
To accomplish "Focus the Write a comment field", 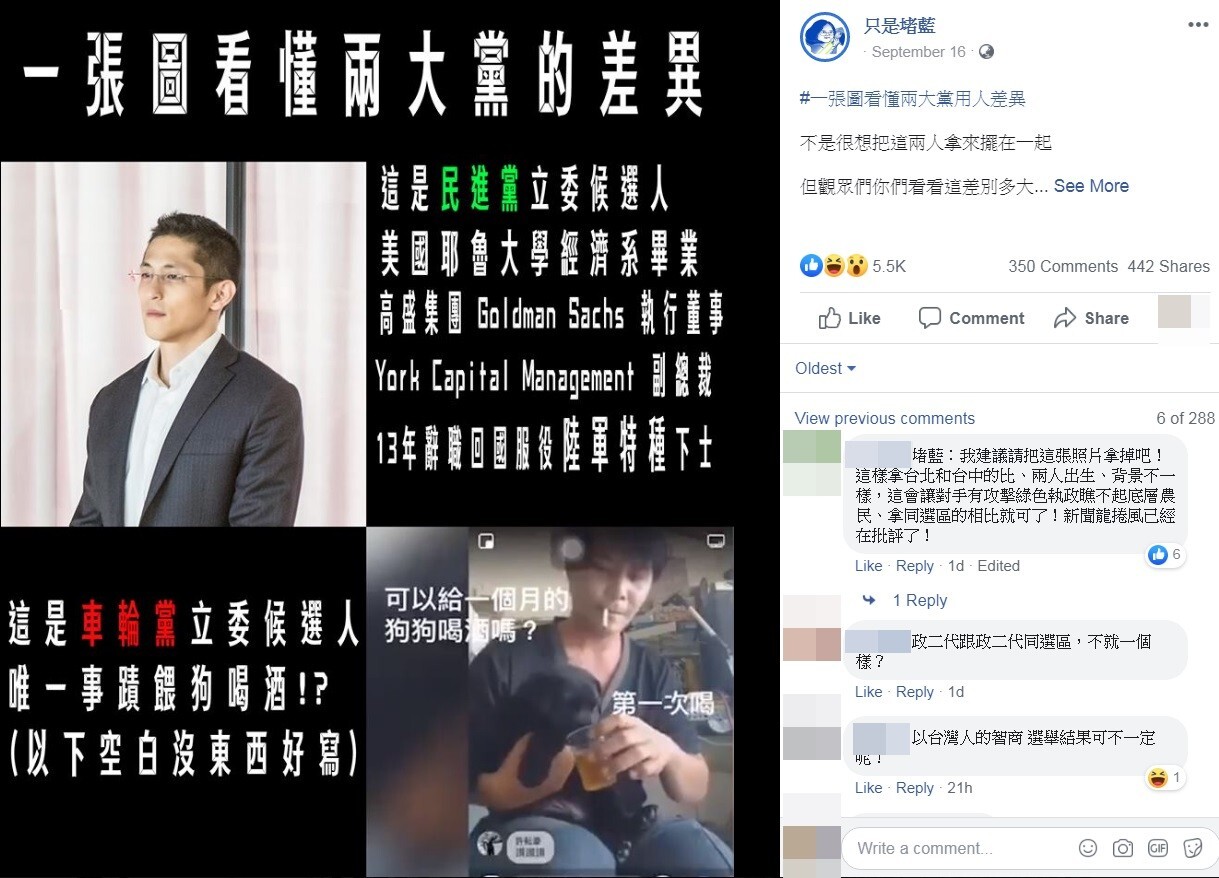I will [x=960, y=848].
